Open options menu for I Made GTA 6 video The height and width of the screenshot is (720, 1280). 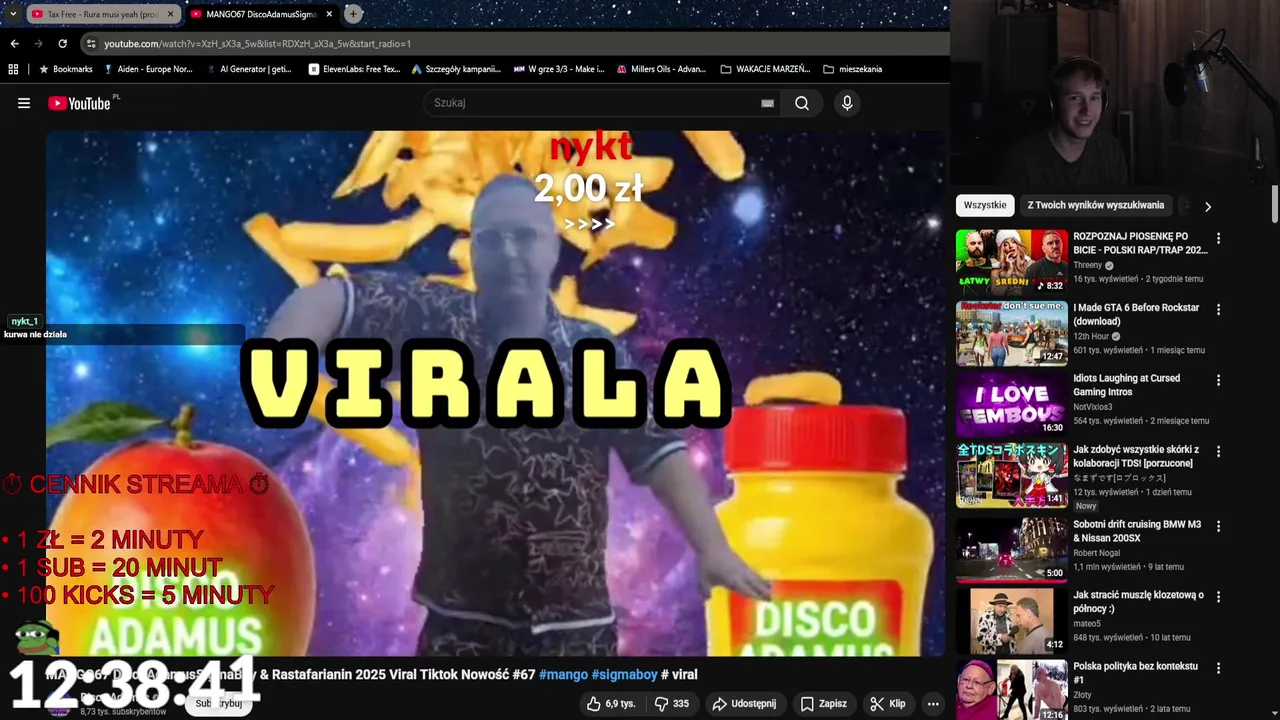(x=1218, y=310)
